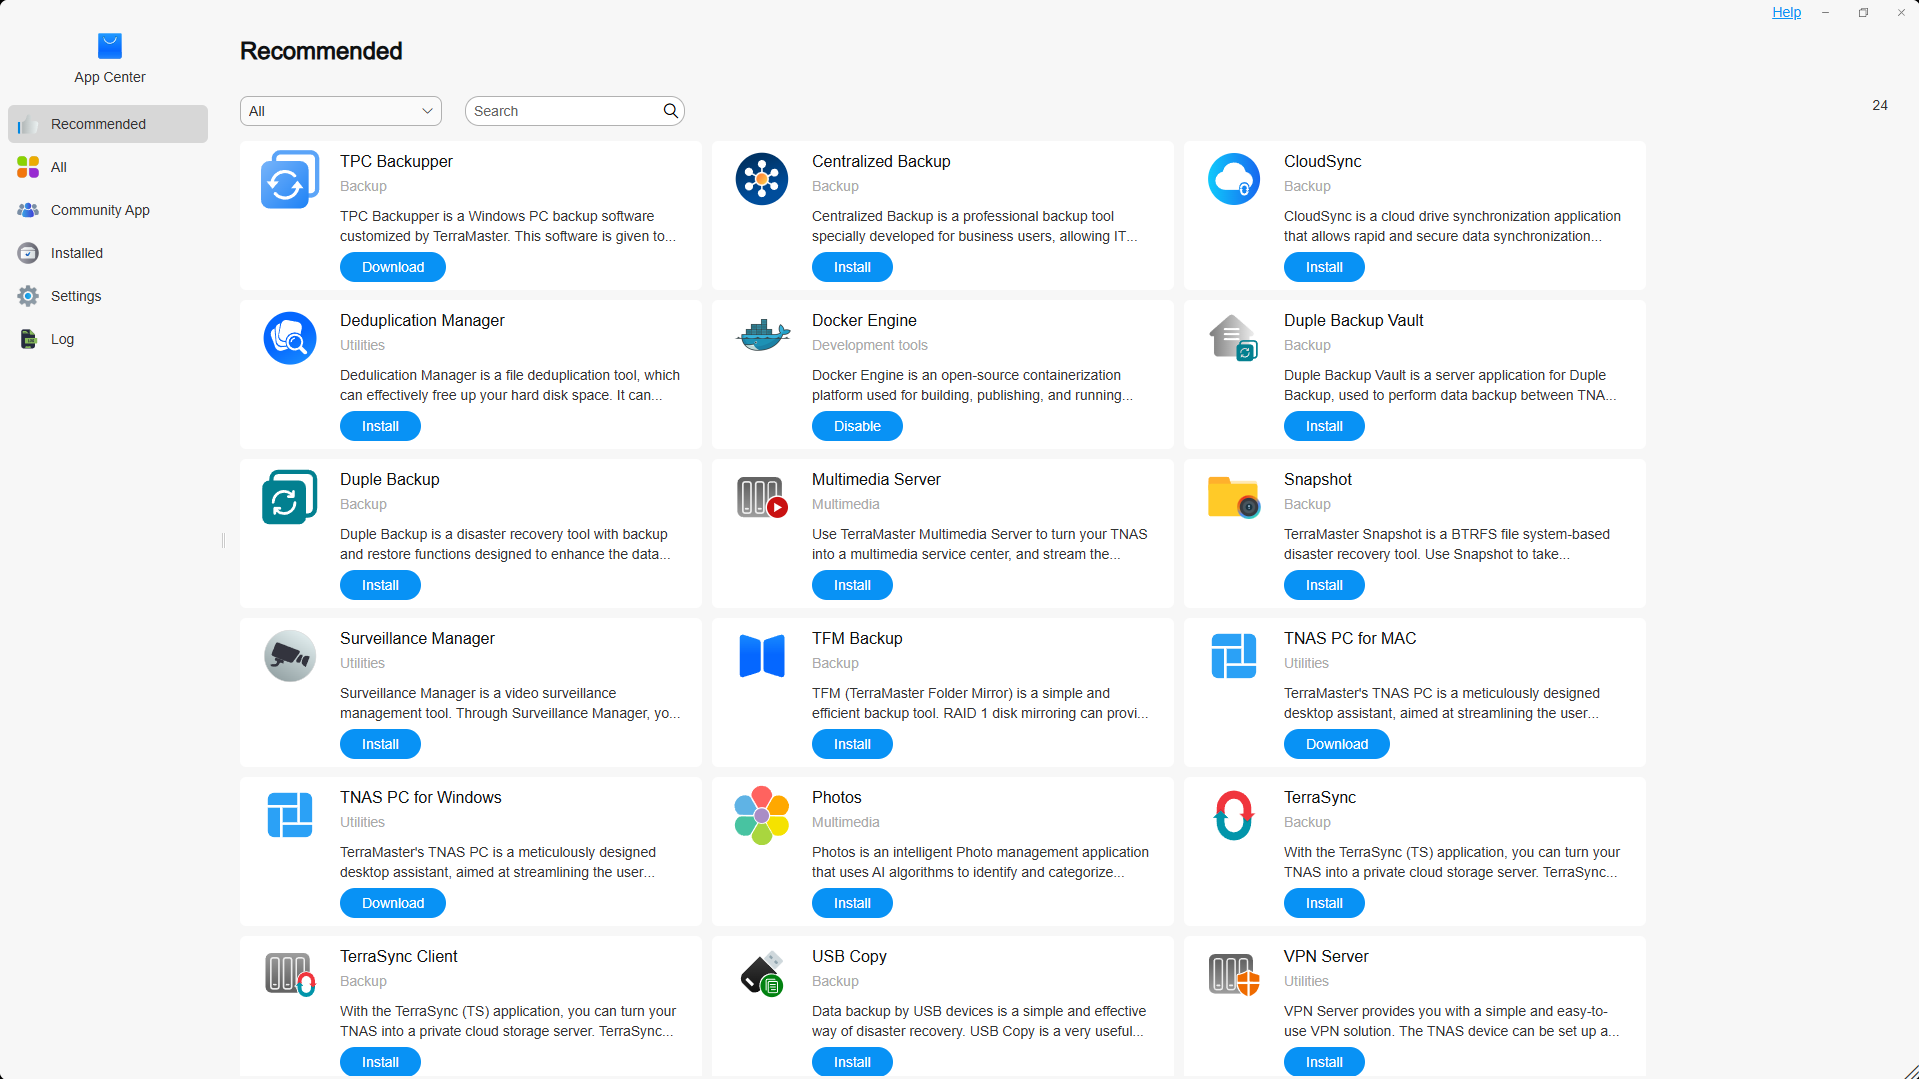Install Surveillance Manager

380,744
